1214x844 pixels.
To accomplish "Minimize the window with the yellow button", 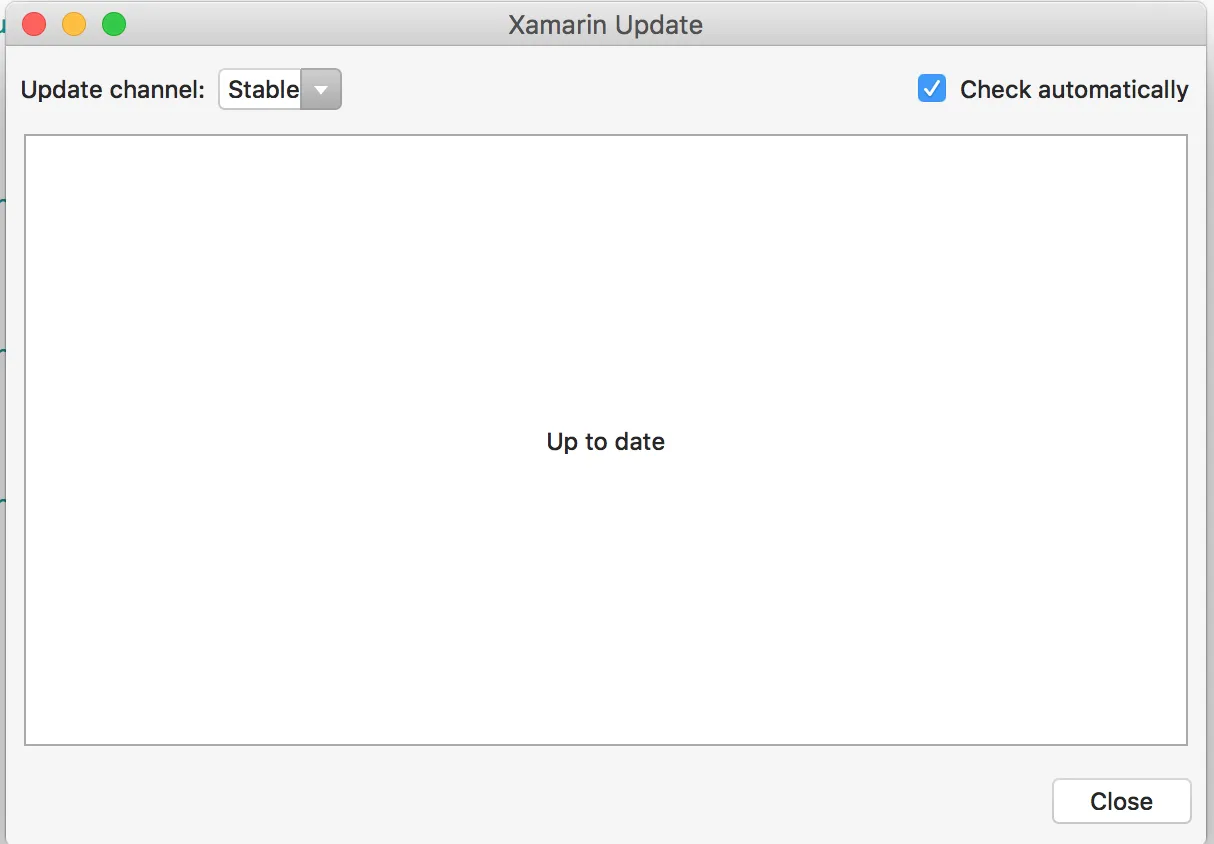I will tap(74, 24).
